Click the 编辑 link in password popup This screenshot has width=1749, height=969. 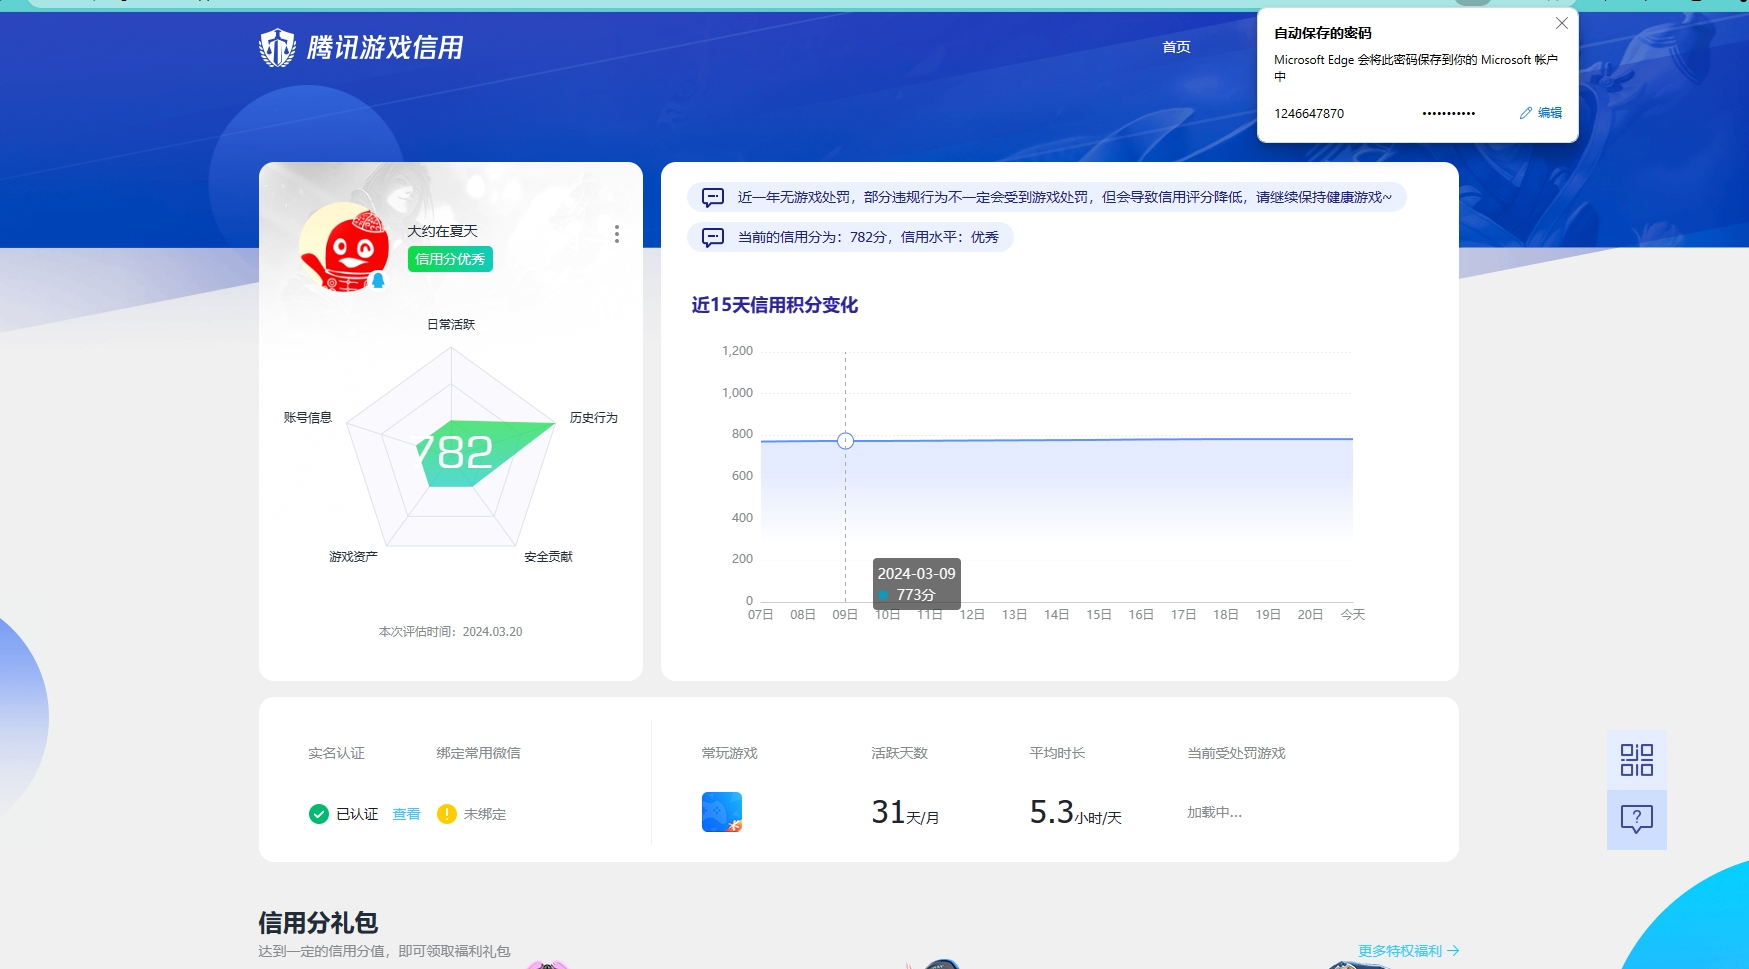click(x=1549, y=113)
